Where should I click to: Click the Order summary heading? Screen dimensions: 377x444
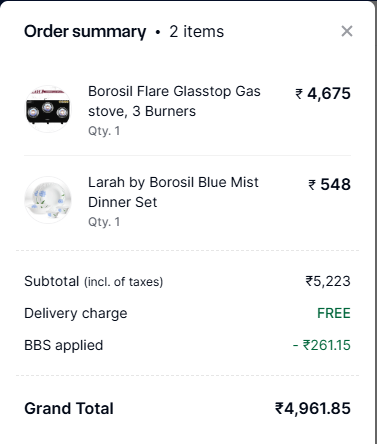coord(85,32)
